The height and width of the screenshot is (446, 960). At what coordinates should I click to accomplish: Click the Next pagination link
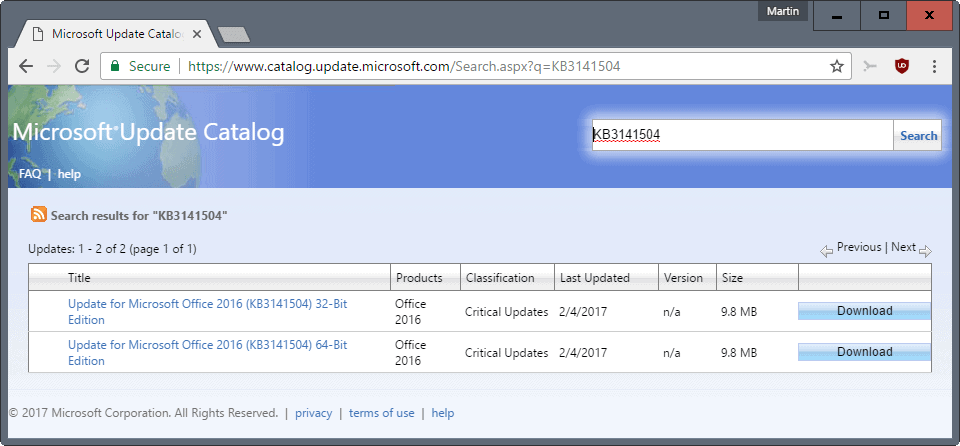904,247
